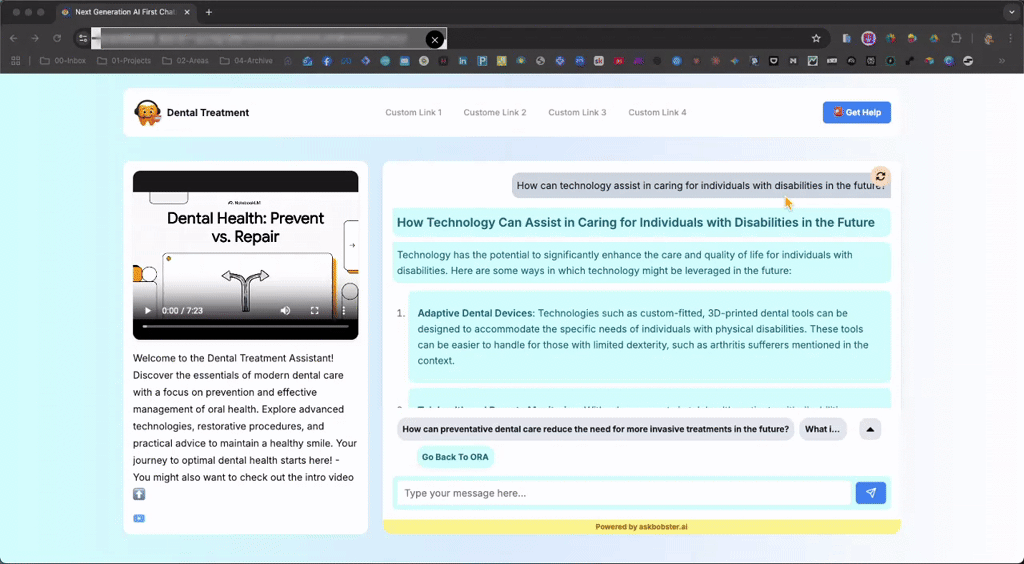Open Custom Link 4
Viewport: 1024px width, 564px height.
click(657, 112)
